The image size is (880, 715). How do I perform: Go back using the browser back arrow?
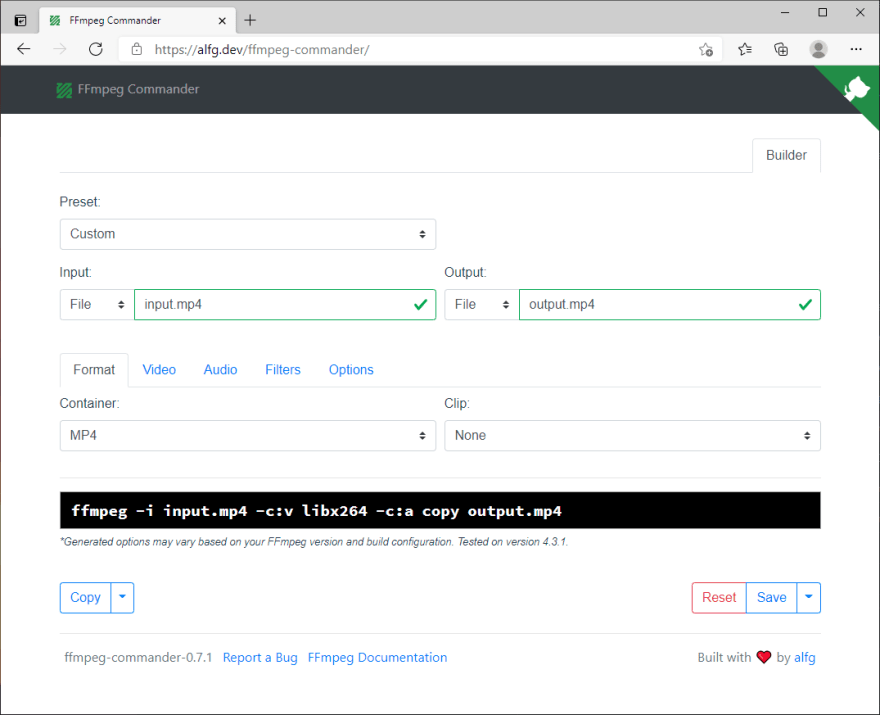click(24, 49)
